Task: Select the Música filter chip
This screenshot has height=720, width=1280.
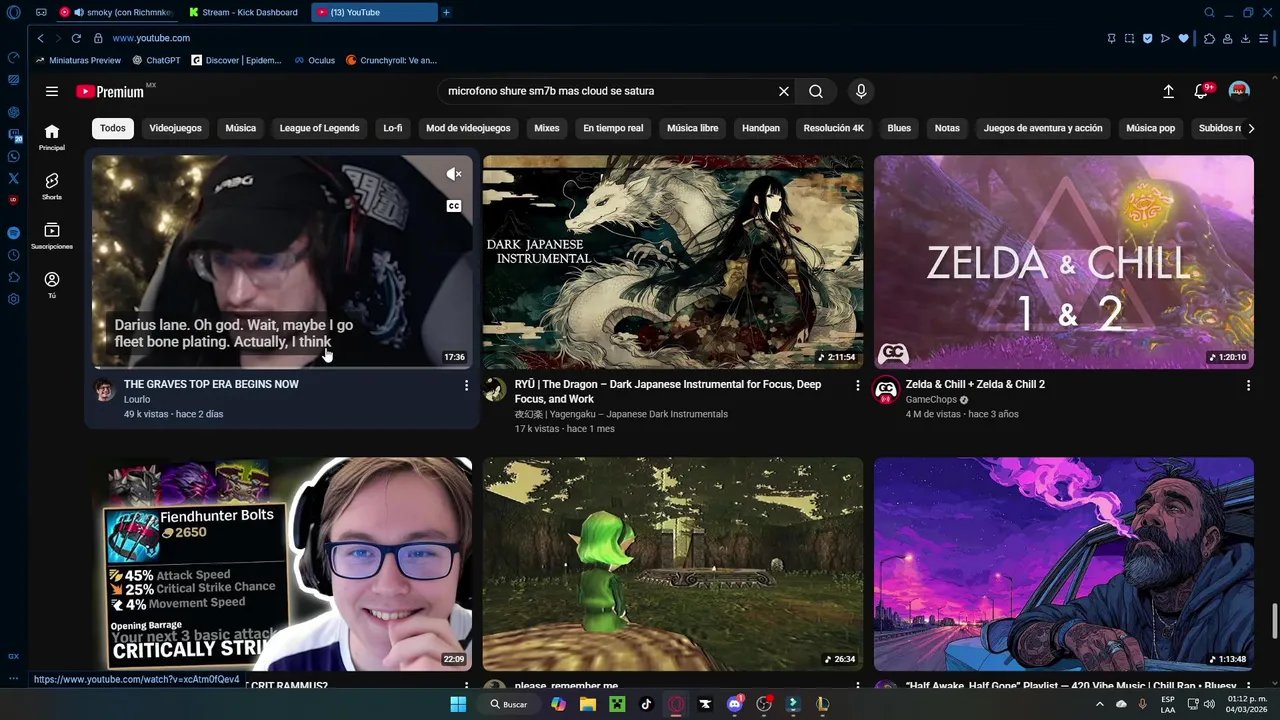Action: (240, 128)
